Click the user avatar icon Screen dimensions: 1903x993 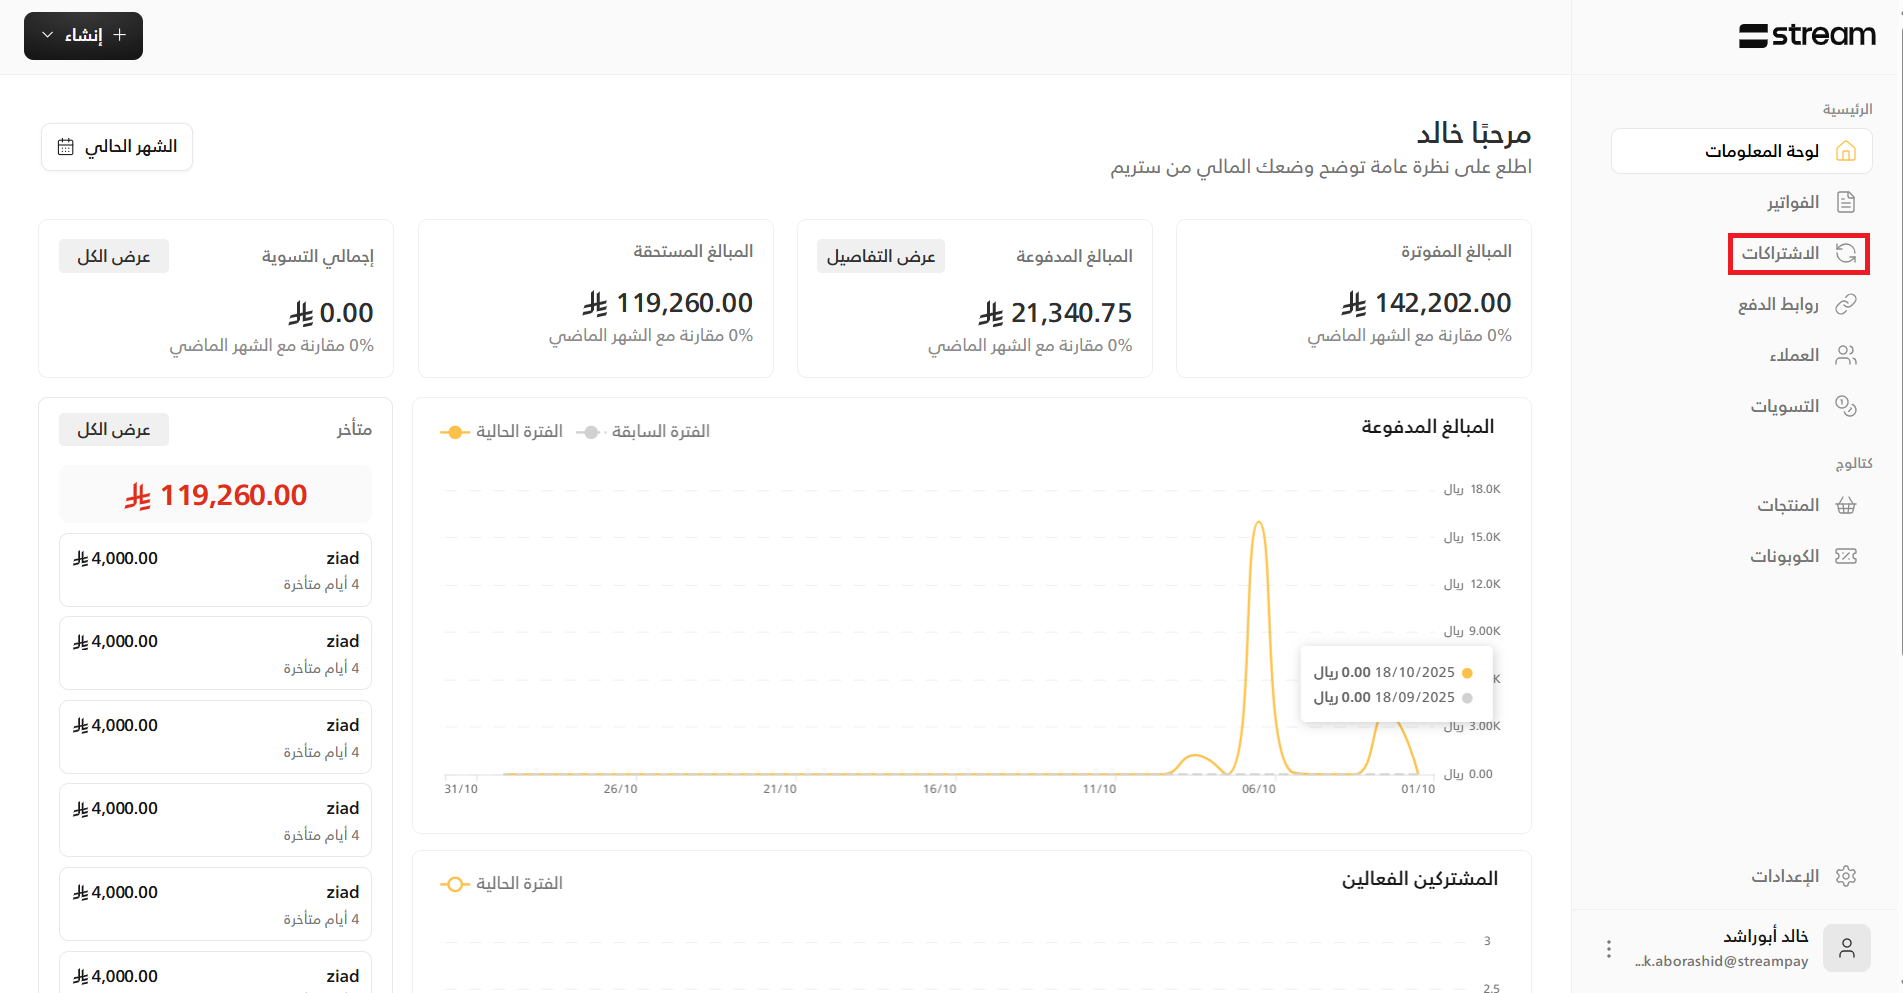[x=1846, y=948]
